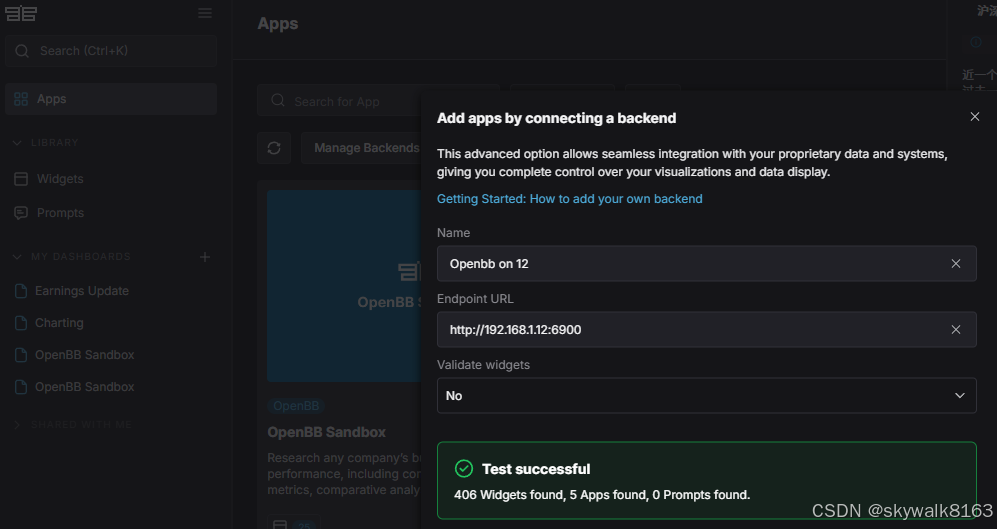The image size is (997, 529).
Task: Click the Test successful check icon
Action: coord(464,469)
